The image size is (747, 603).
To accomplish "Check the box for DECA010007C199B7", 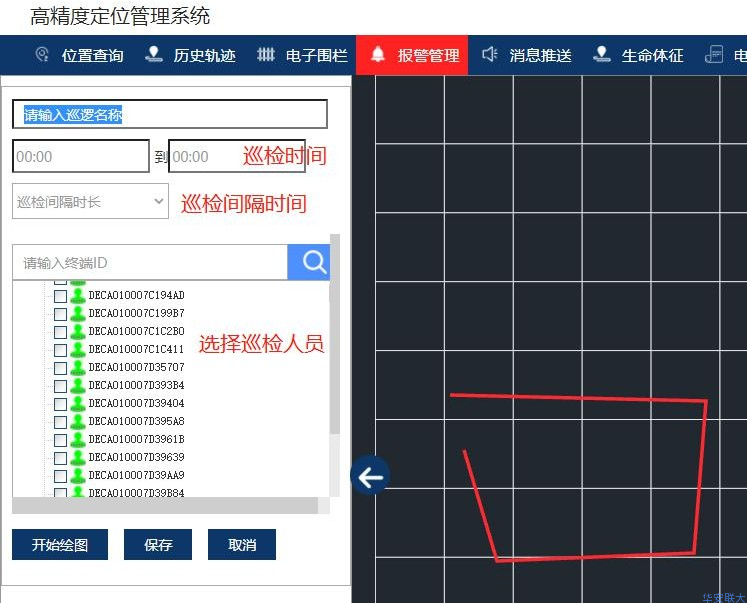I will pyautogui.click(x=61, y=314).
